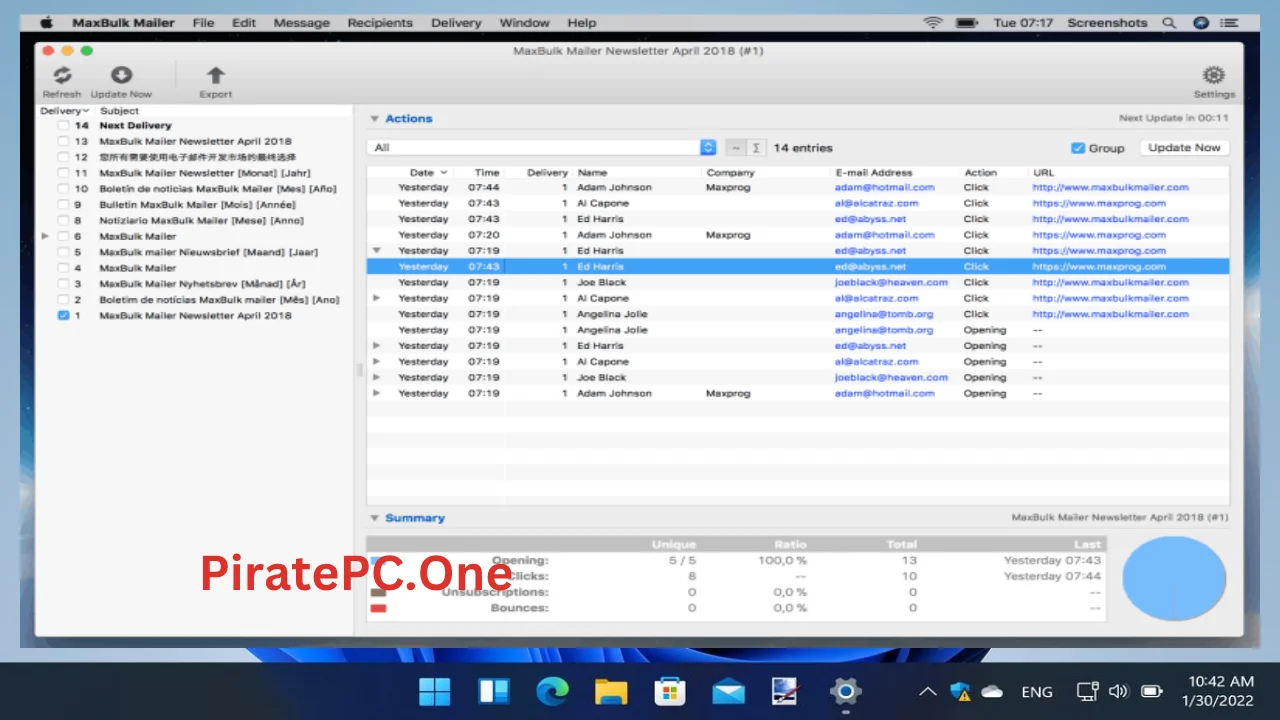The height and width of the screenshot is (720, 1280).
Task: Click the Windows Security shield tray icon
Action: [x=961, y=691]
